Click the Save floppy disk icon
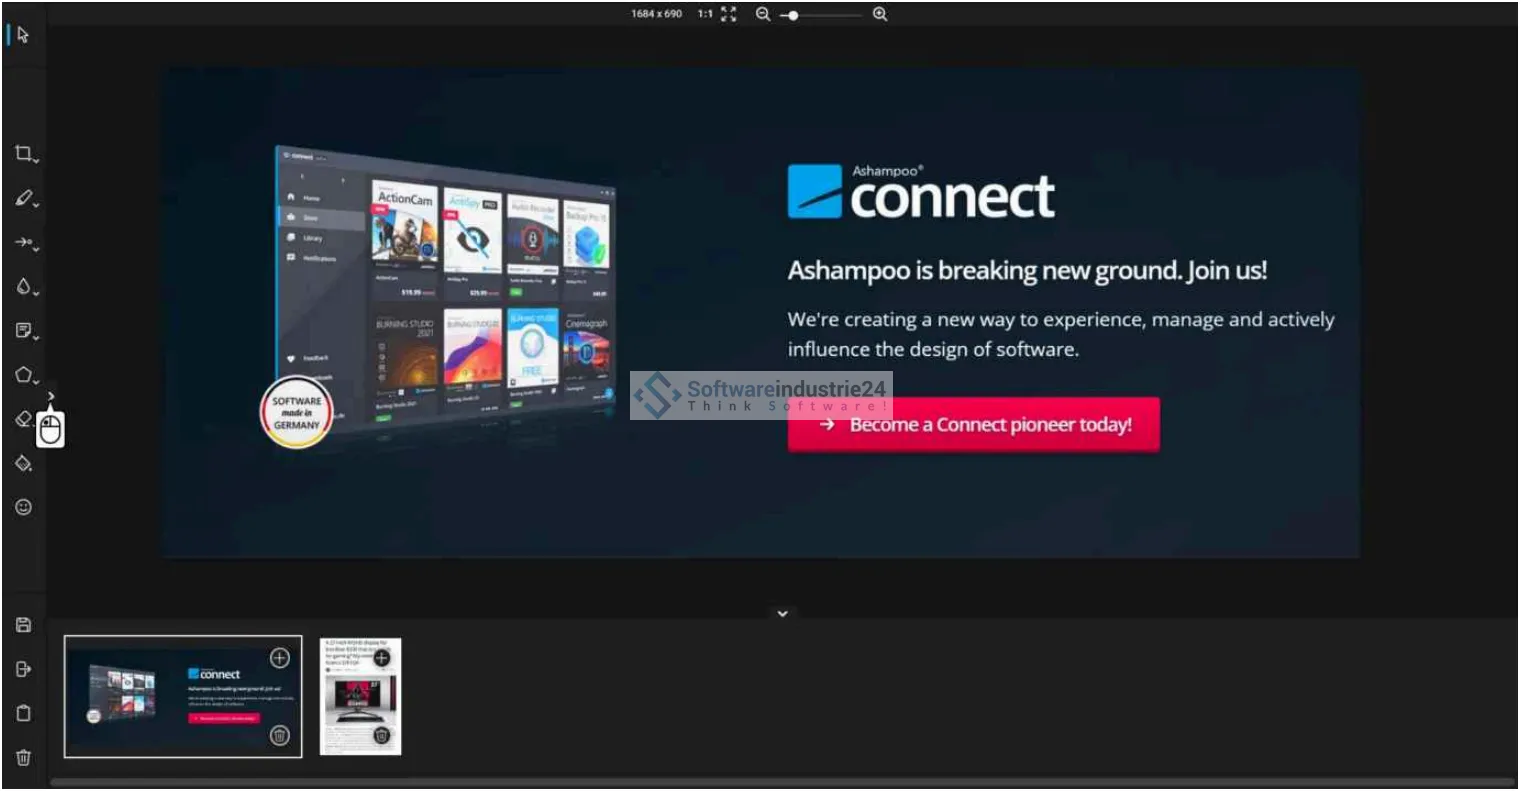This screenshot has height=791, width=1524. [24, 625]
